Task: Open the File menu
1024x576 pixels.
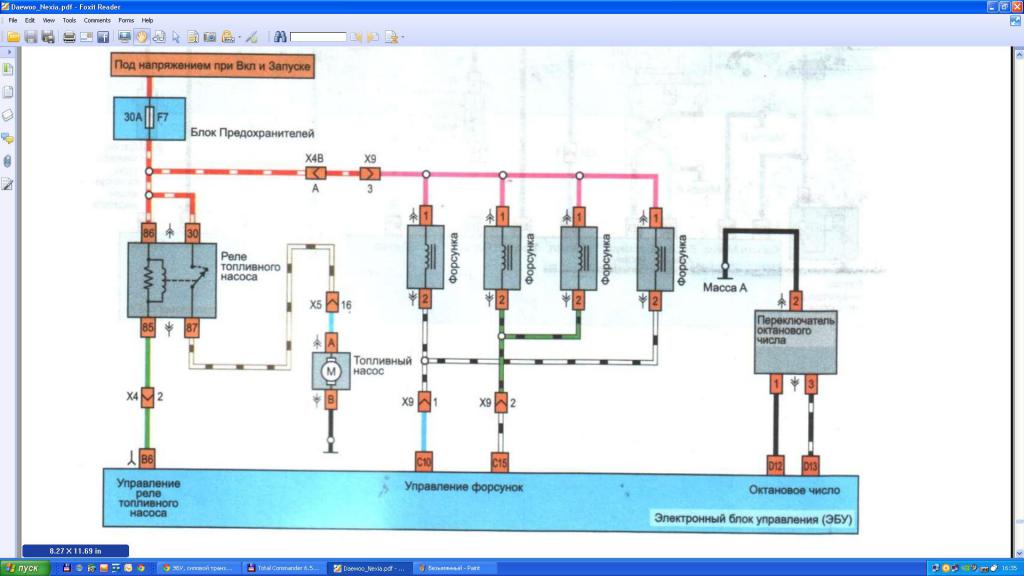Action: [x=13, y=20]
